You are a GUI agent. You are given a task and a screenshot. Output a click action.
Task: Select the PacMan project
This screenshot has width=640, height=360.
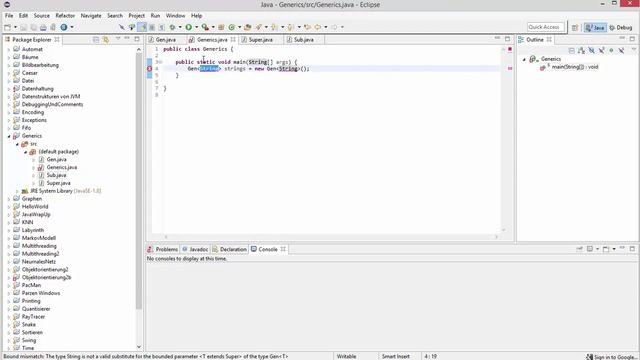click(31, 285)
